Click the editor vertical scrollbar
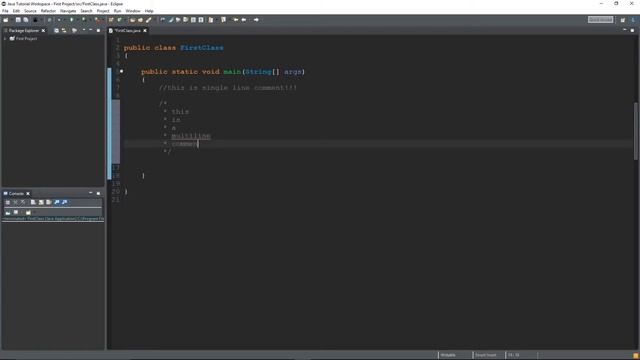 point(636,131)
